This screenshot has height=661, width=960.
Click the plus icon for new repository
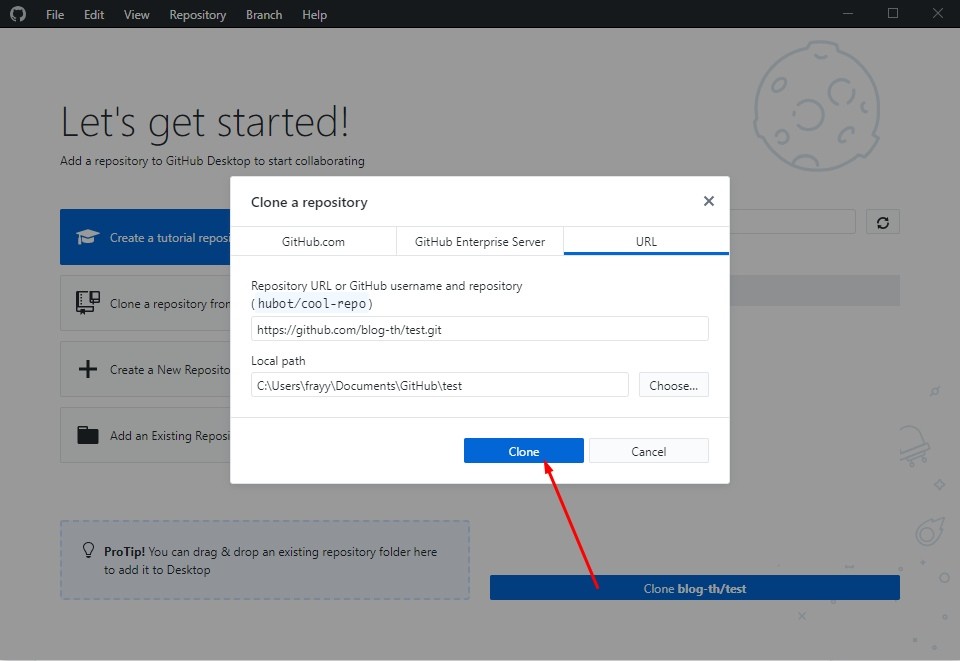point(88,368)
